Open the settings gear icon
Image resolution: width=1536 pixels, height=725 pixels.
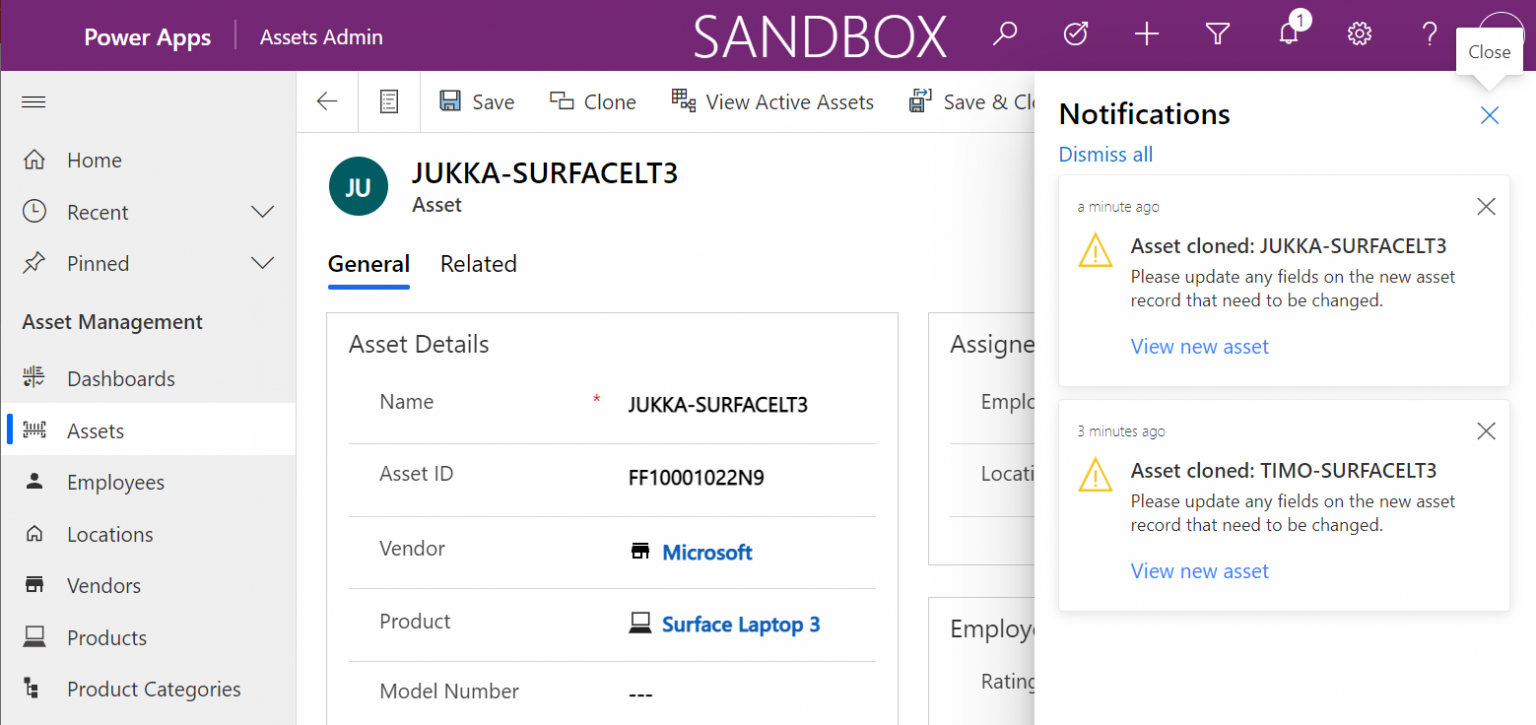click(1359, 34)
